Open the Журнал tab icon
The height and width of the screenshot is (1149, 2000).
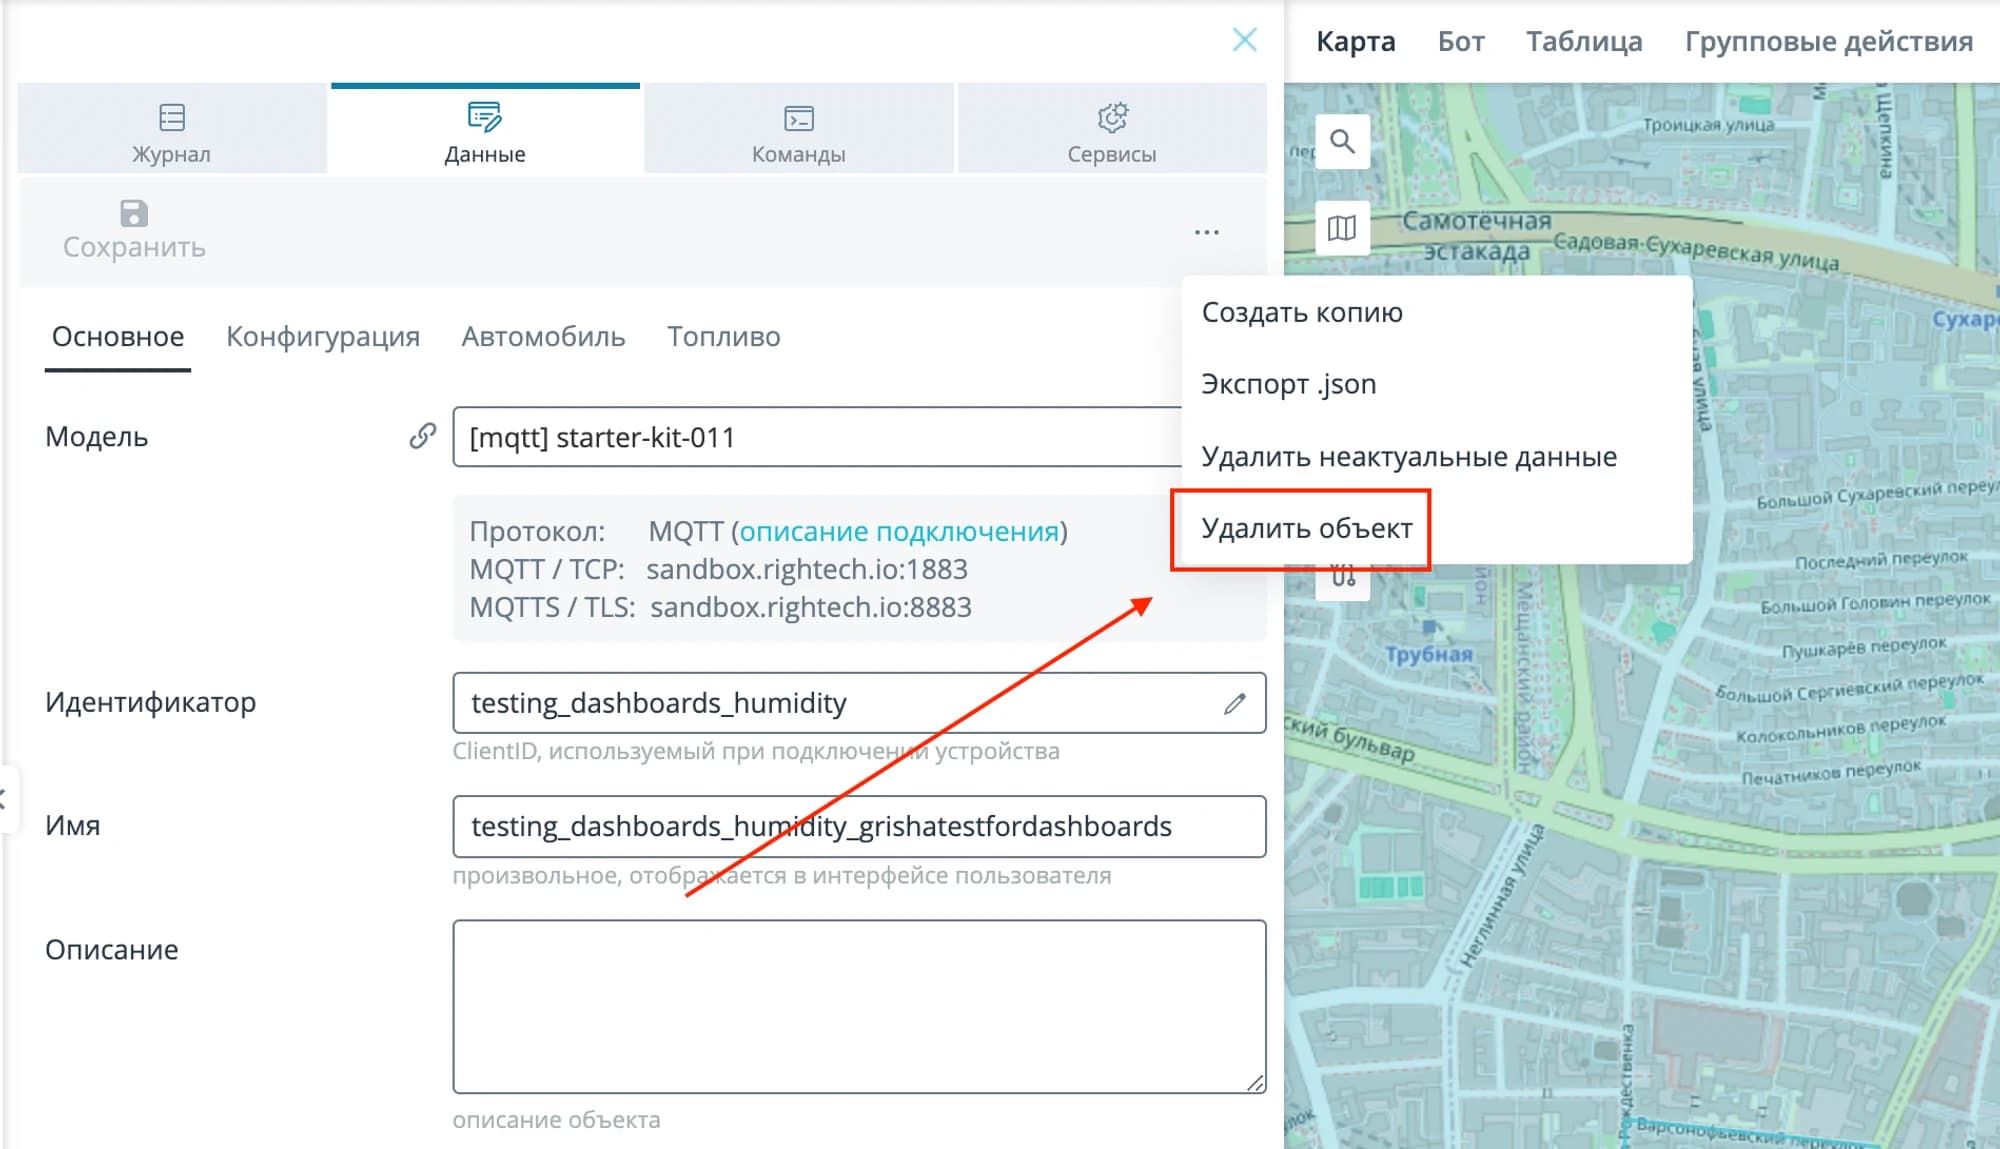click(172, 117)
